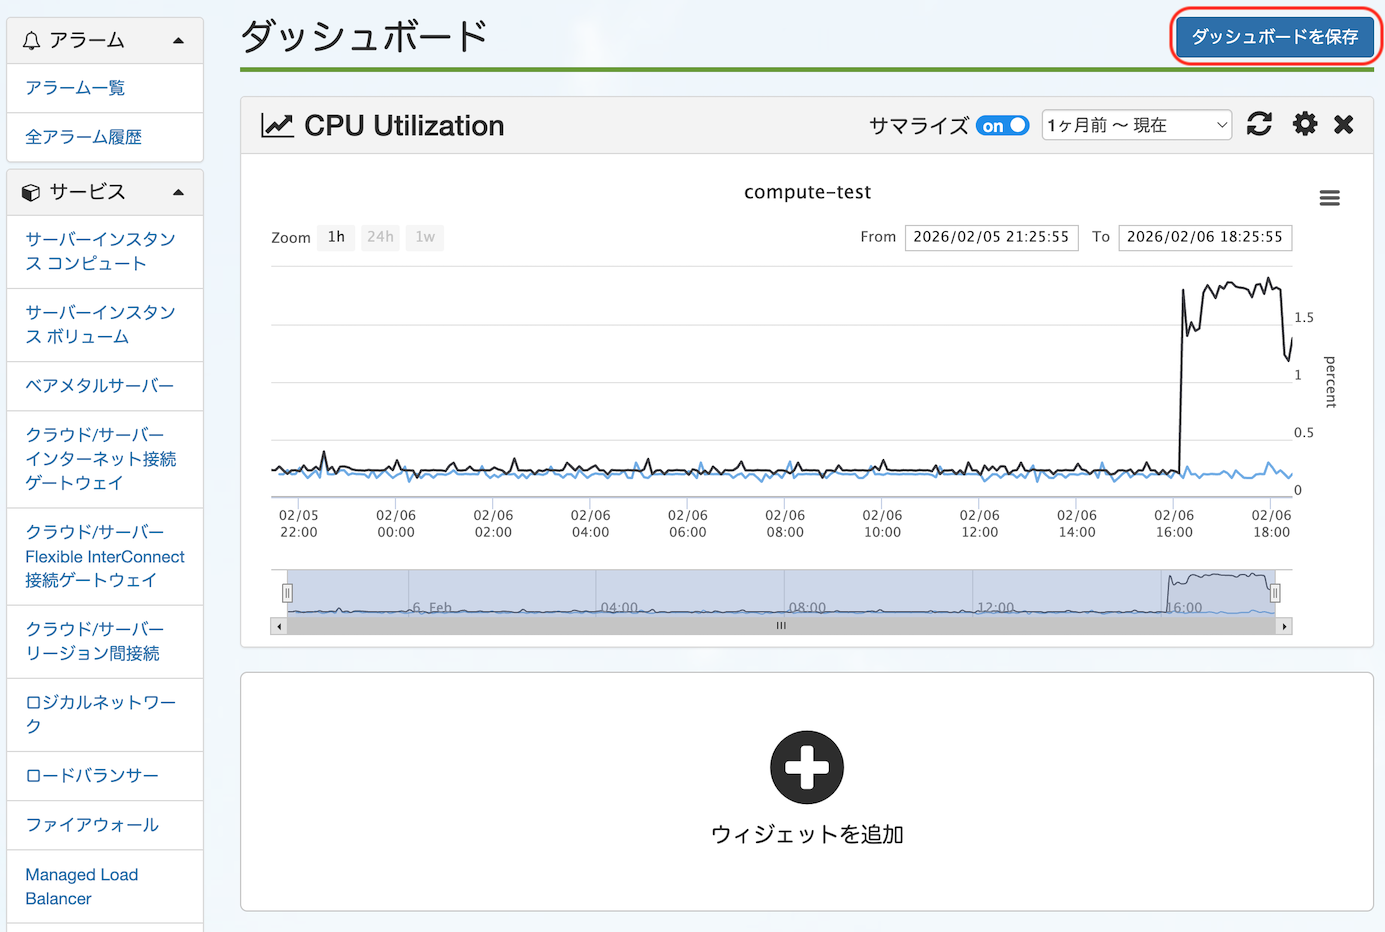Open CPU Utilization widget settings gear
The width and height of the screenshot is (1385, 932).
coord(1304,124)
